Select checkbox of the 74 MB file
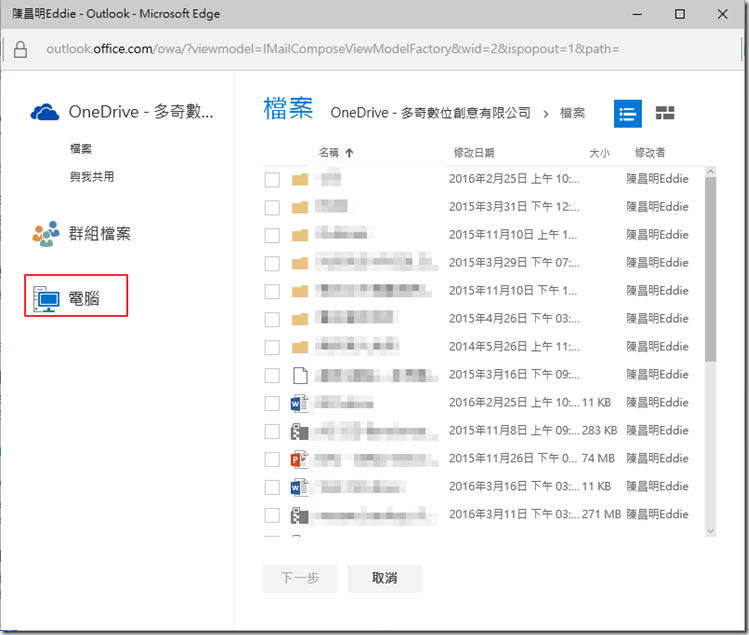The width and height of the screenshot is (749, 635). tap(272, 460)
